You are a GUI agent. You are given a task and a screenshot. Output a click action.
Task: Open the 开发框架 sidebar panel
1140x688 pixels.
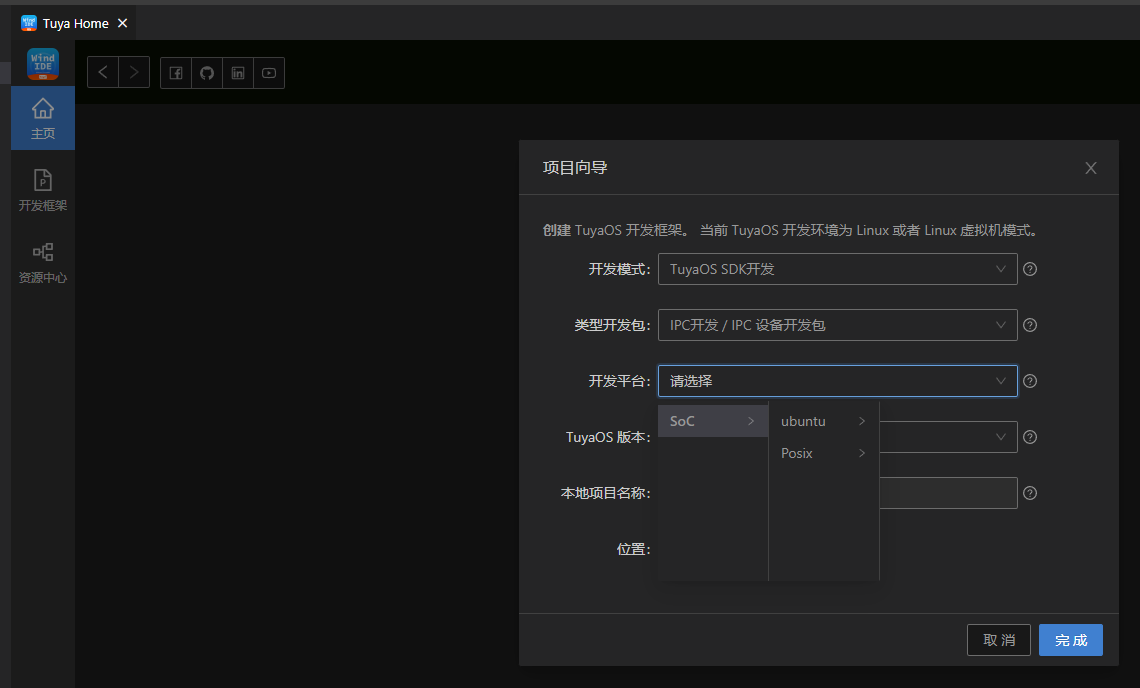tap(43, 190)
